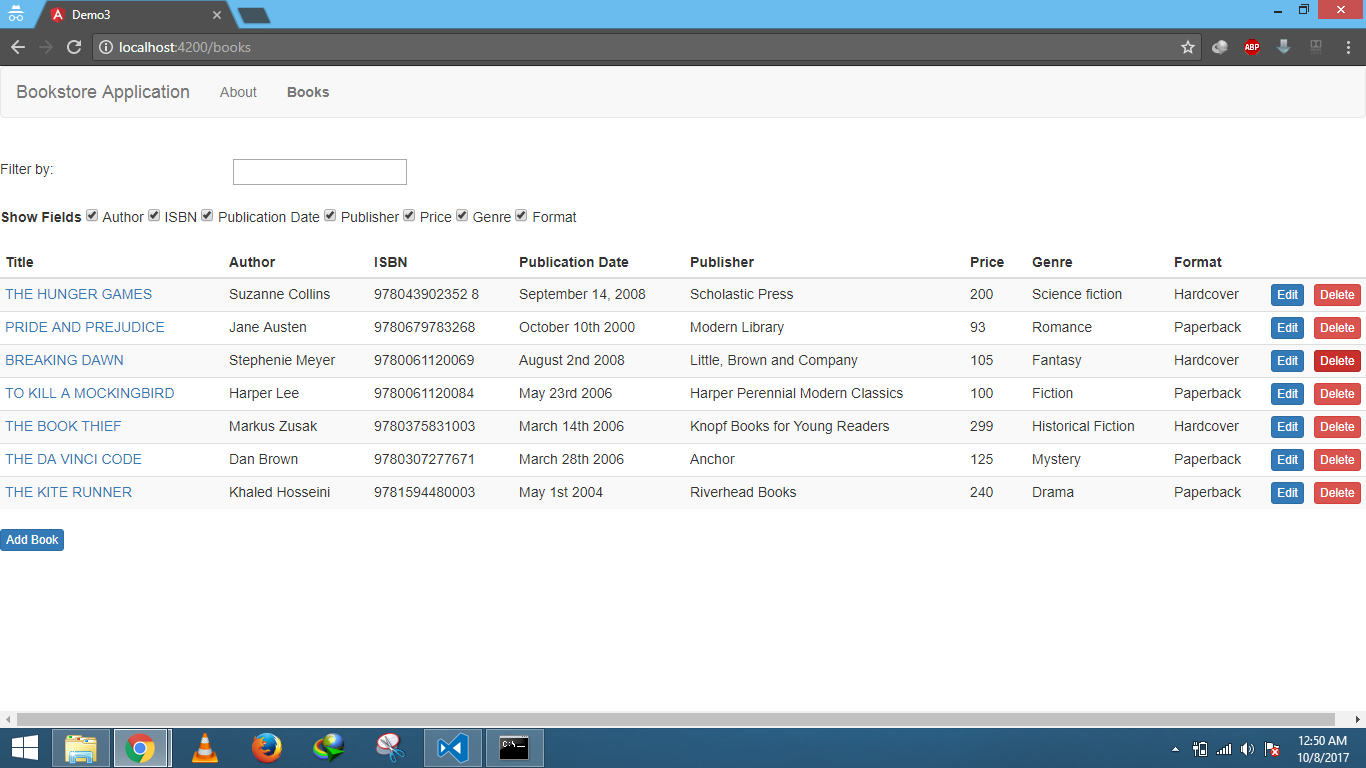This screenshot has width=1366, height=768.
Task: Click the download extension icon in toolbar
Action: pyautogui.click(x=1284, y=47)
